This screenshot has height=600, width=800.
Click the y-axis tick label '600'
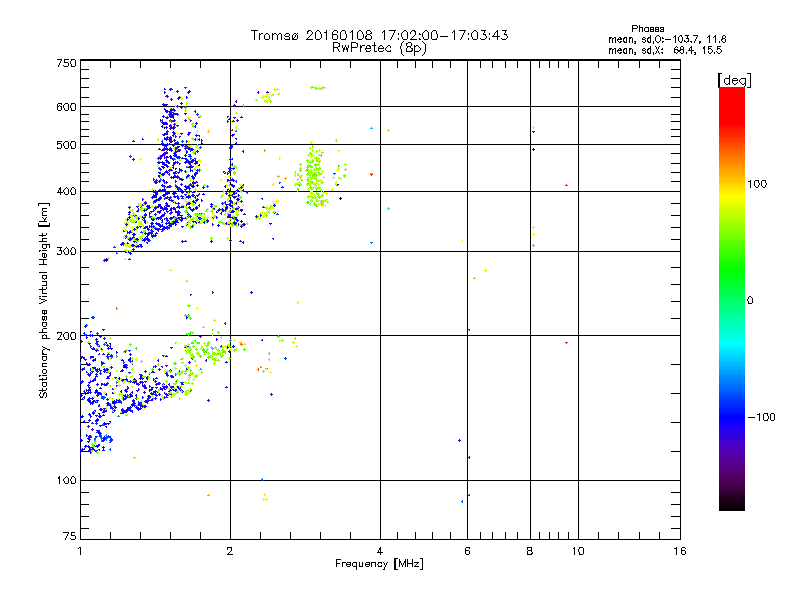point(66,107)
